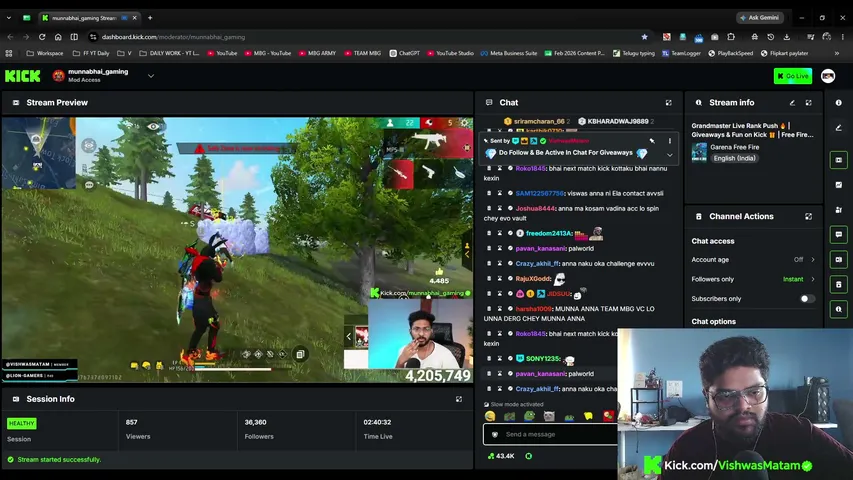Click the stream preview video

tap(237, 250)
